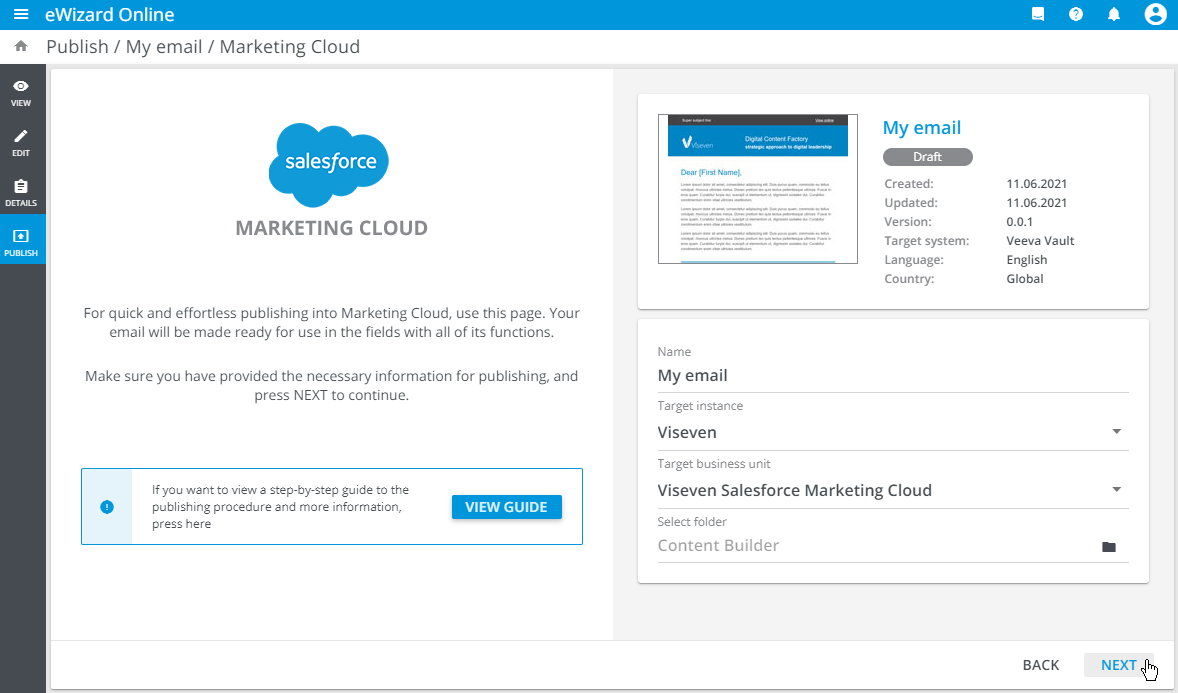The height and width of the screenshot is (693, 1178).
Task: Open the user account avatar
Action: (x=1155, y=15)
